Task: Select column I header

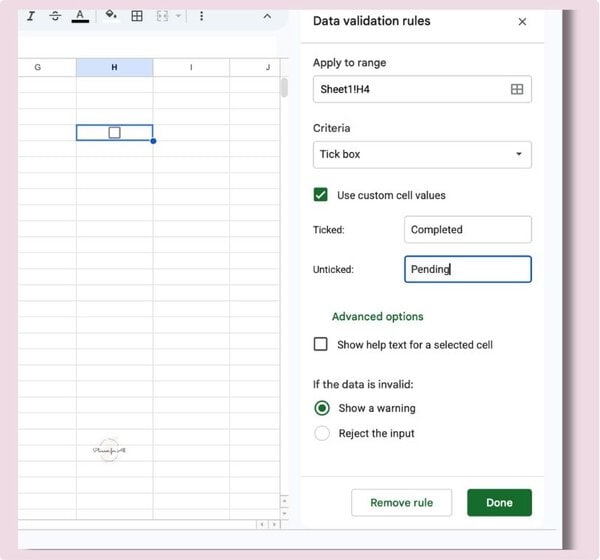Action: click(191, 67)
